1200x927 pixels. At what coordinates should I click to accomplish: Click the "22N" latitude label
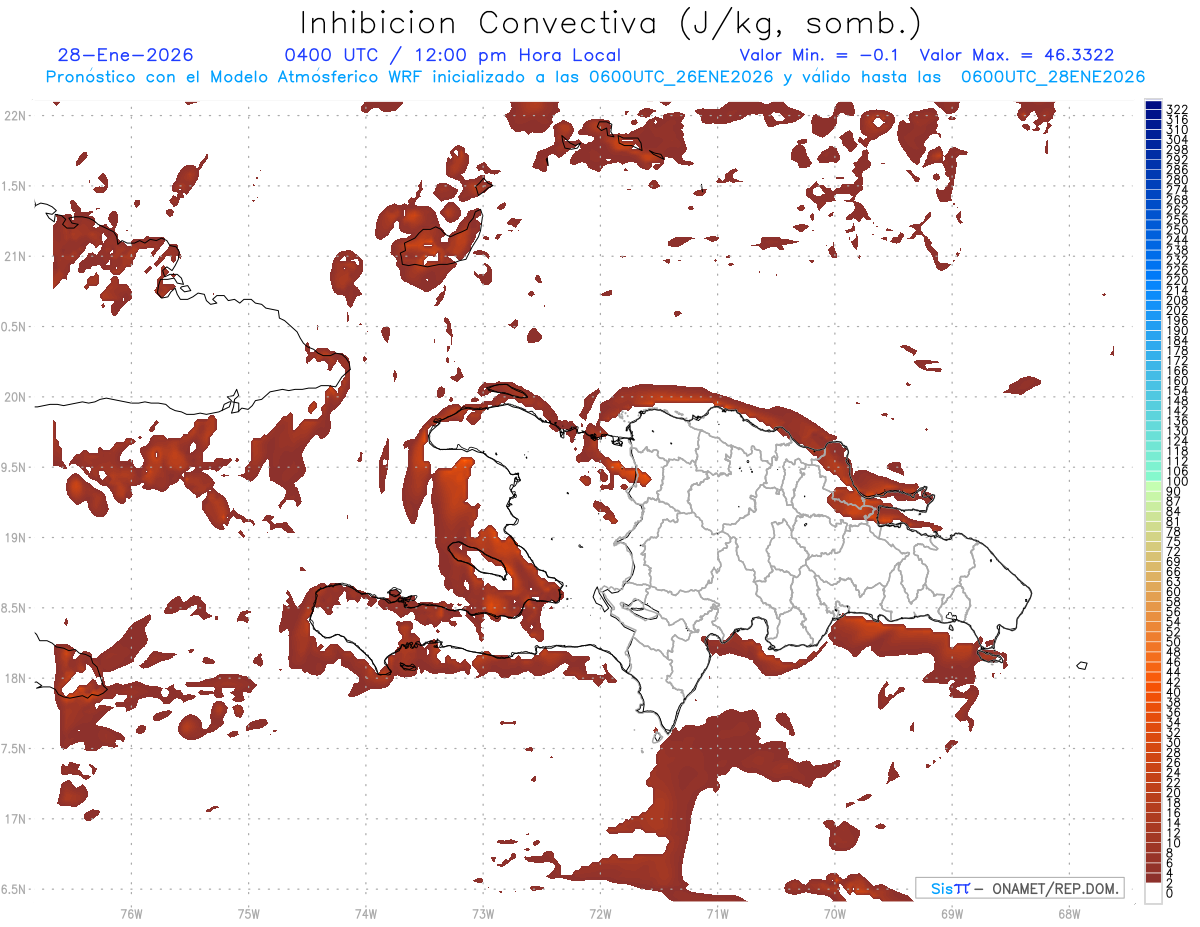click(15, 116)
